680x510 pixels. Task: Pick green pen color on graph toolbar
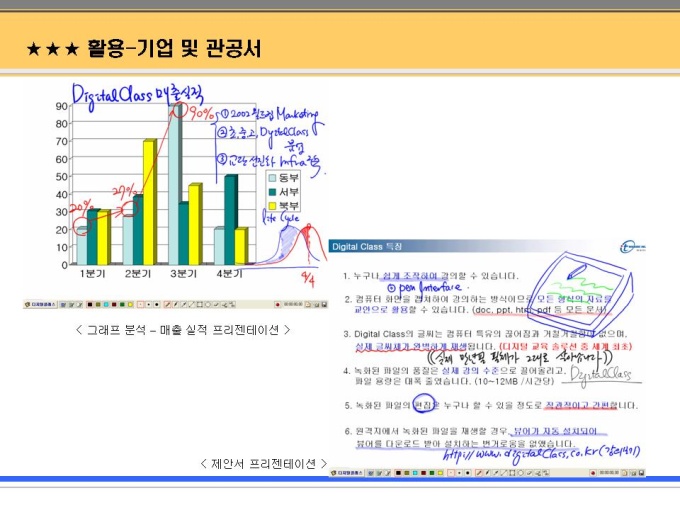pyautogui.click(x=122, y=304)
